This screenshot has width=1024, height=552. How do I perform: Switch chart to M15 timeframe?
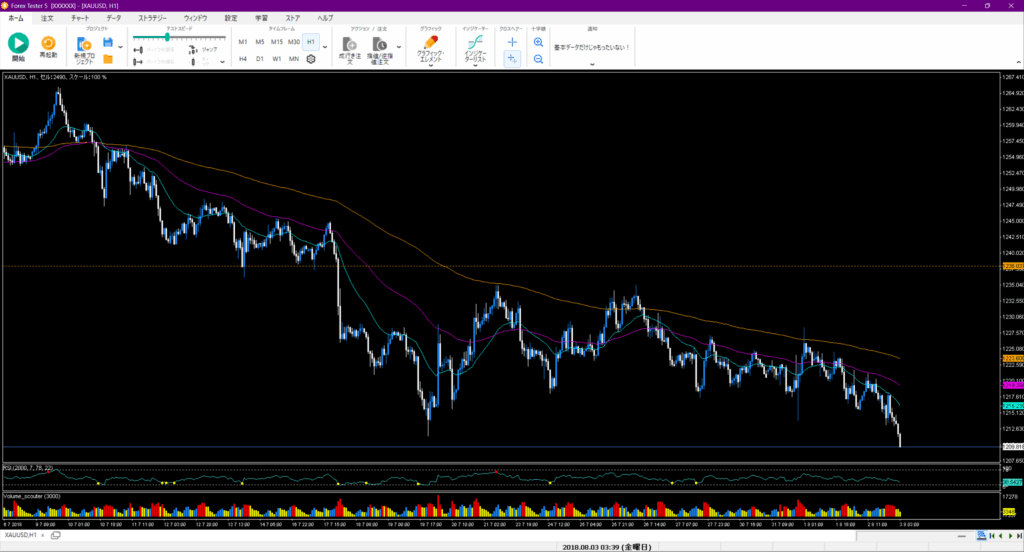pos(277,43)
